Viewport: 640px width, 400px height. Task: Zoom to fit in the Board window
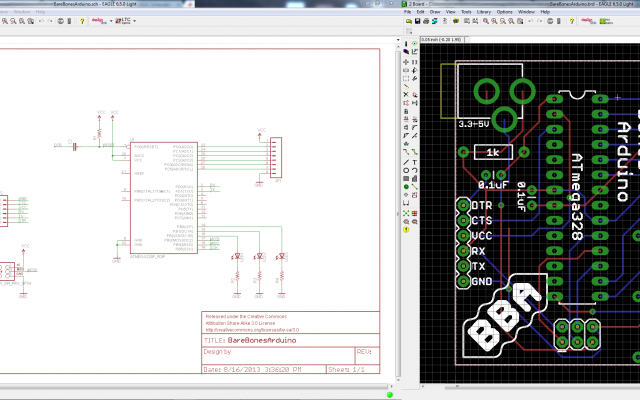pos(486,21)
